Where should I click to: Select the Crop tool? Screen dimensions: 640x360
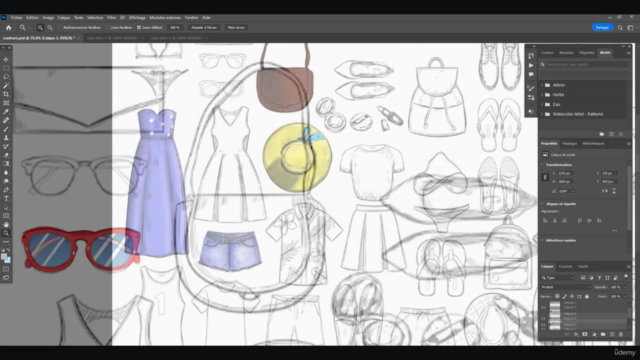point(6,94)
